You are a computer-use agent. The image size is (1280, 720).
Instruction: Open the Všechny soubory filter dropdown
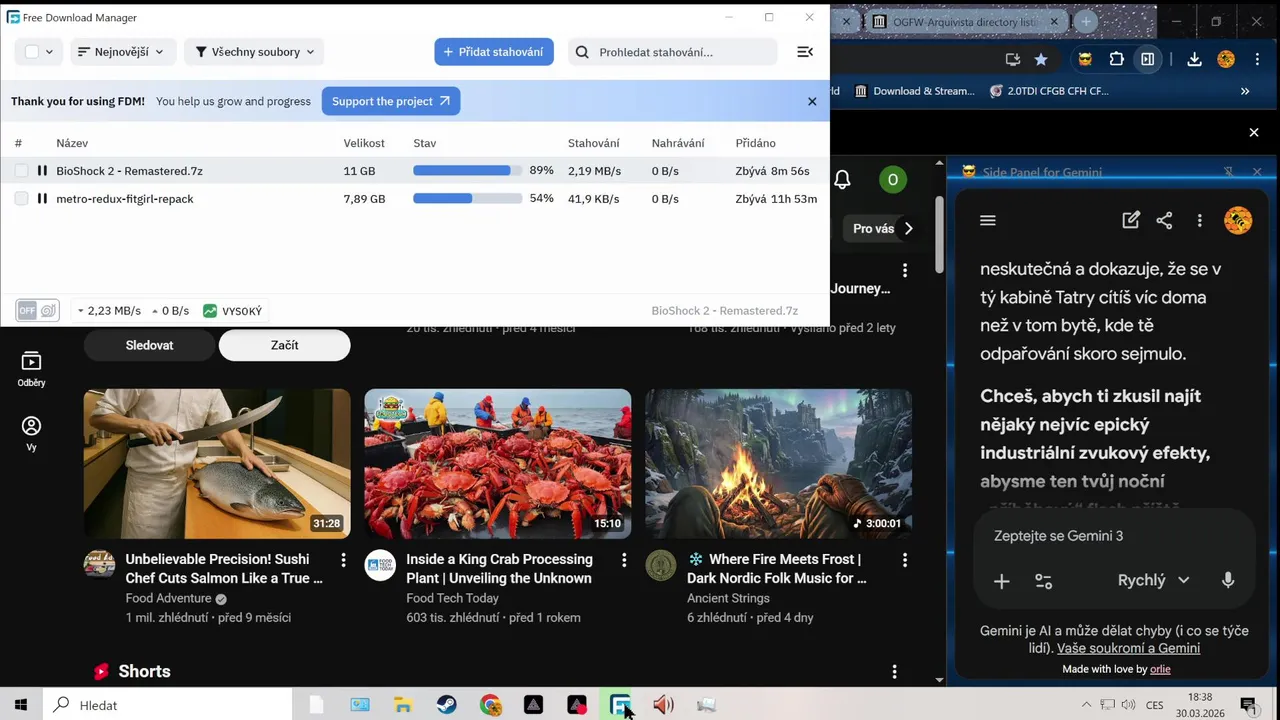click(255, 52)
